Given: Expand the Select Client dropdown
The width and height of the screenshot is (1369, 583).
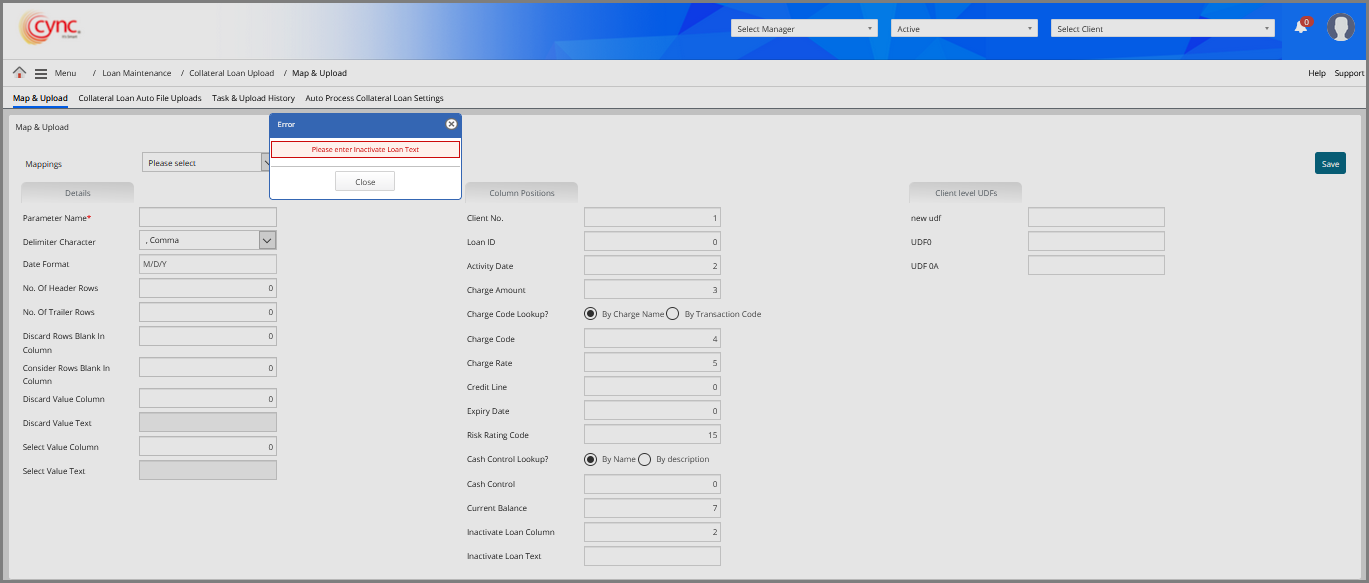Looking at the screenshot, I should tap(1164, 29).
